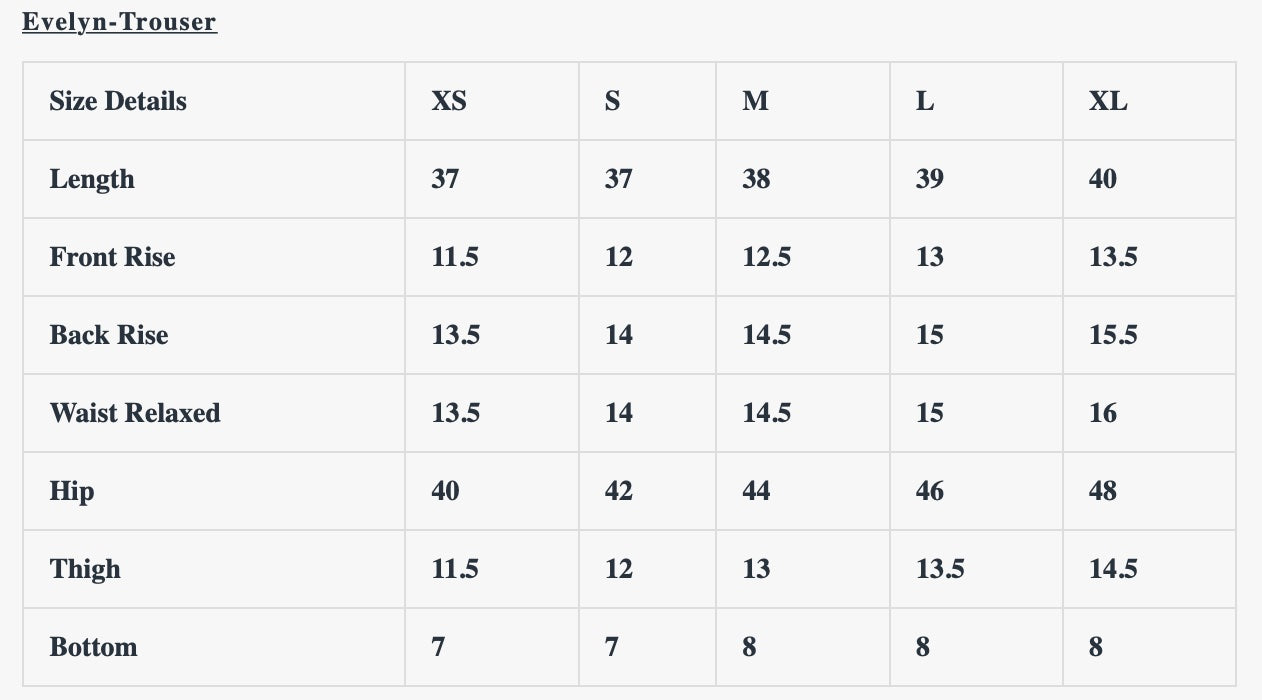Select the XL column header
The width and height of the screenshot is (1262, 700).
[1108, 101]
